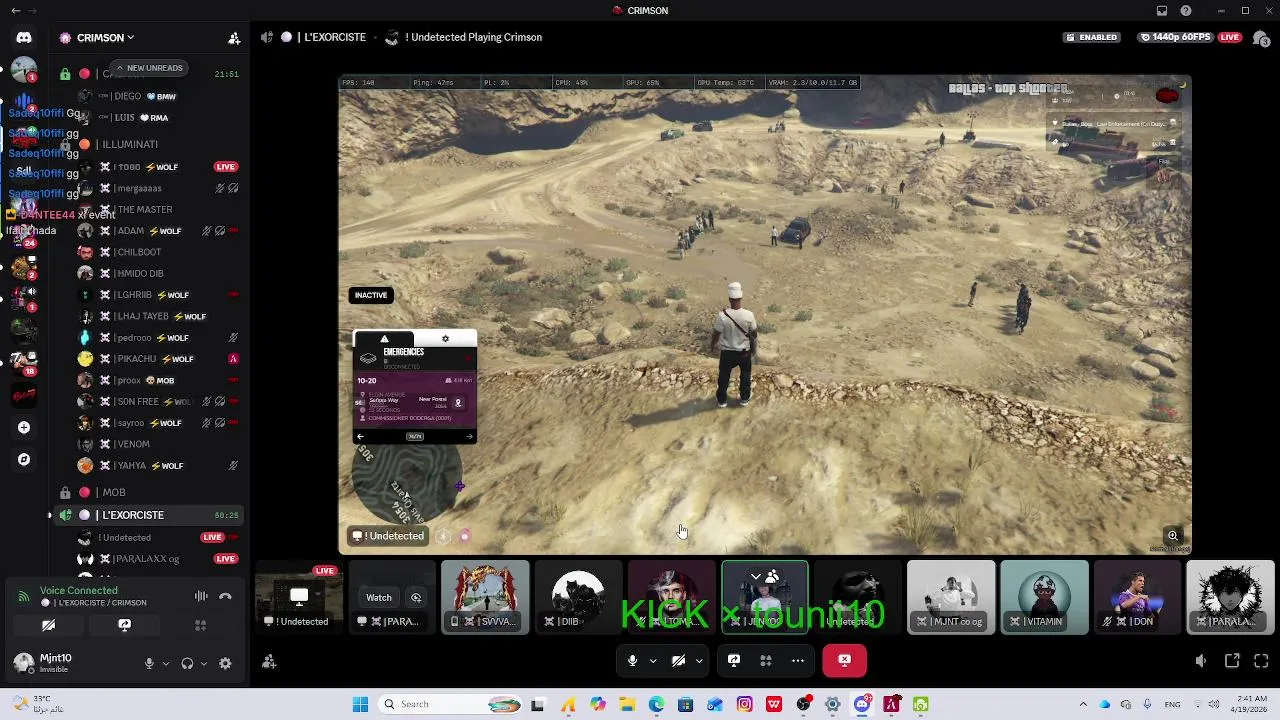Select user PIKACHU in channel list
The width and height of the screenshot is (1280, 720).
click(160, 359)
